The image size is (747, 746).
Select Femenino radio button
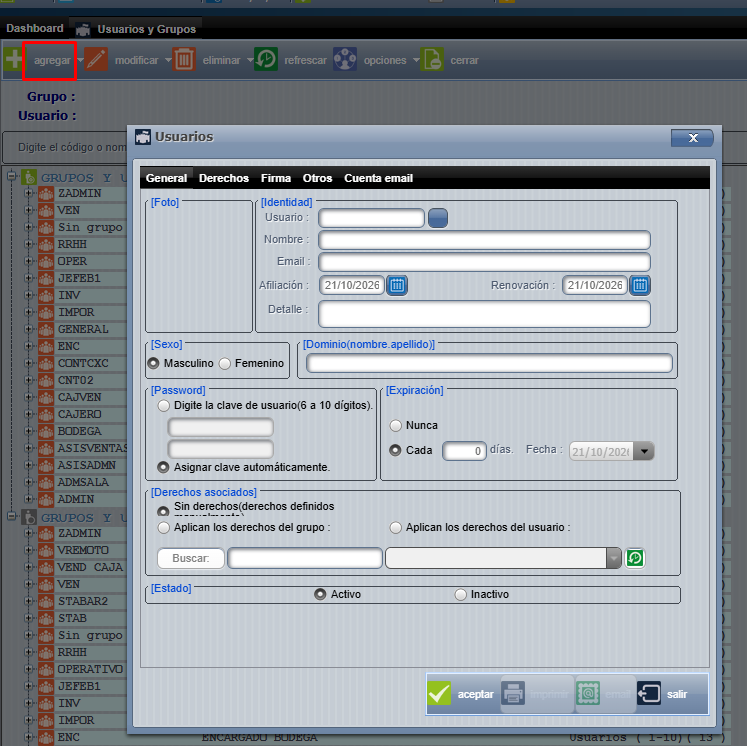(224, 363)
